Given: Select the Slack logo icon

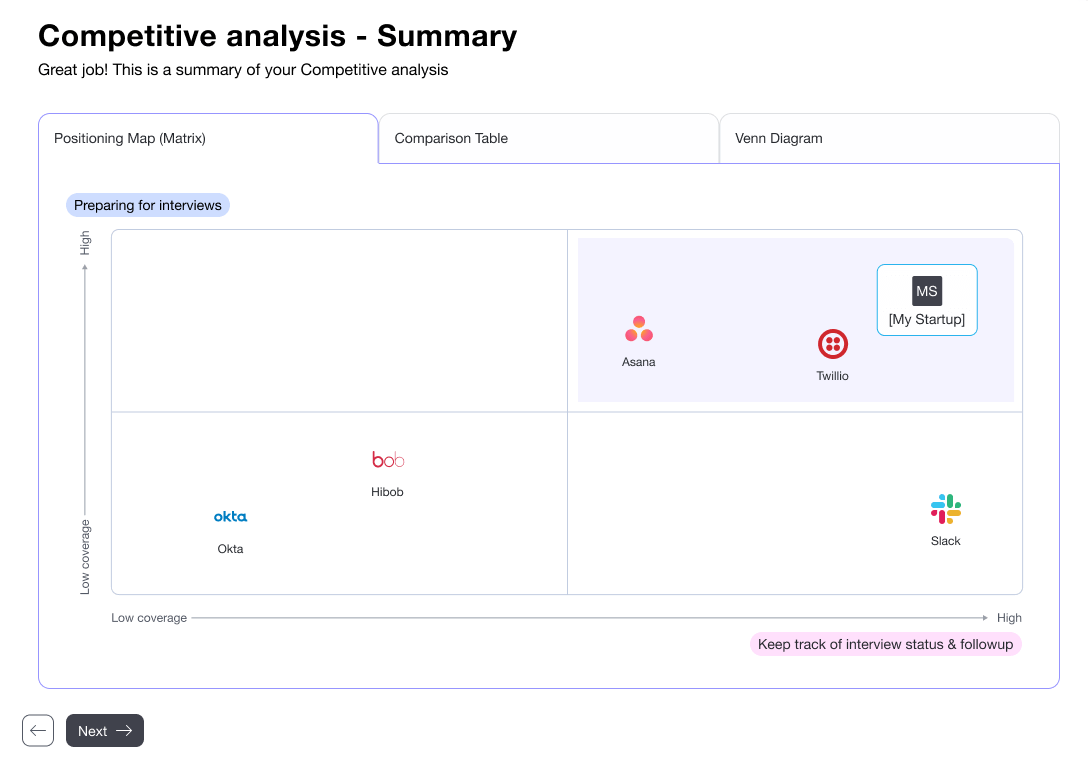Looking at the screenshot, I should tap(946, 509).
